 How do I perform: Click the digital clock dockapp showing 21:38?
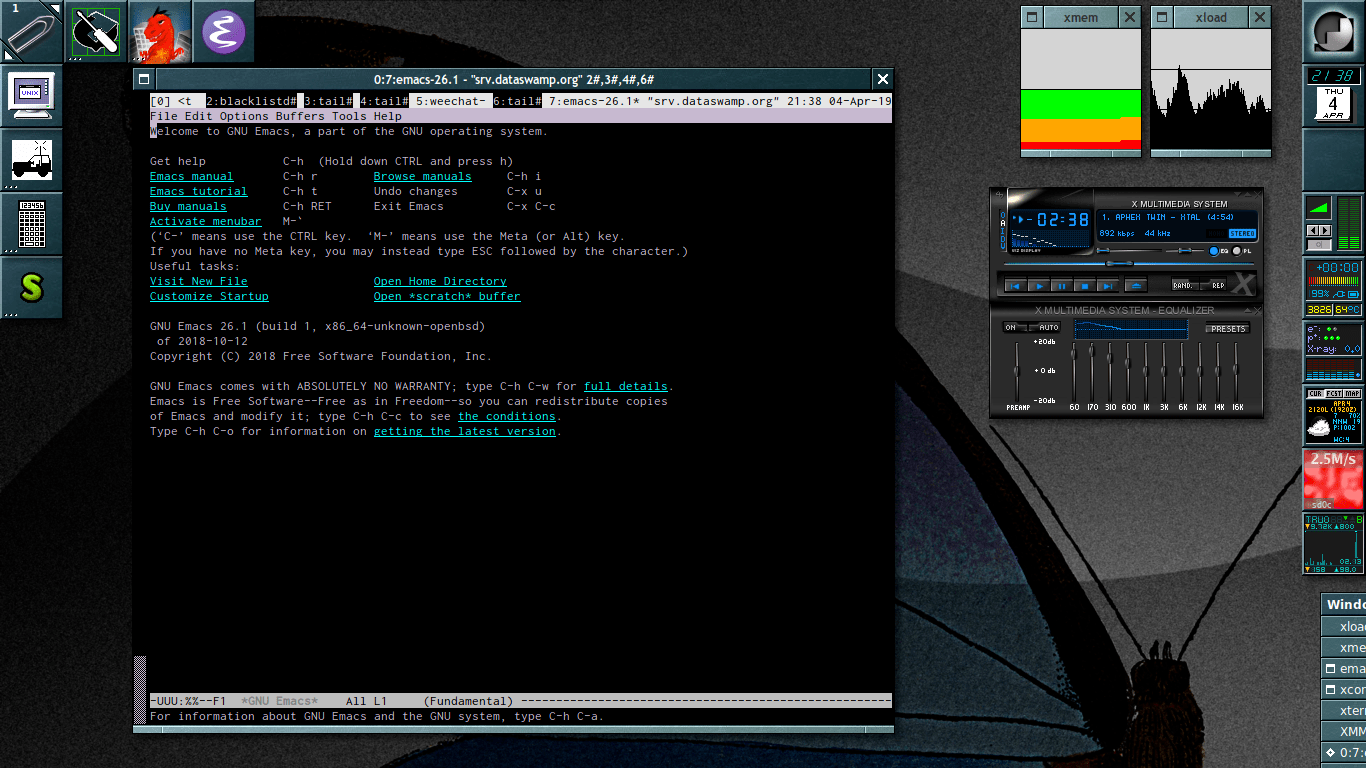[x=1334, y=76]
